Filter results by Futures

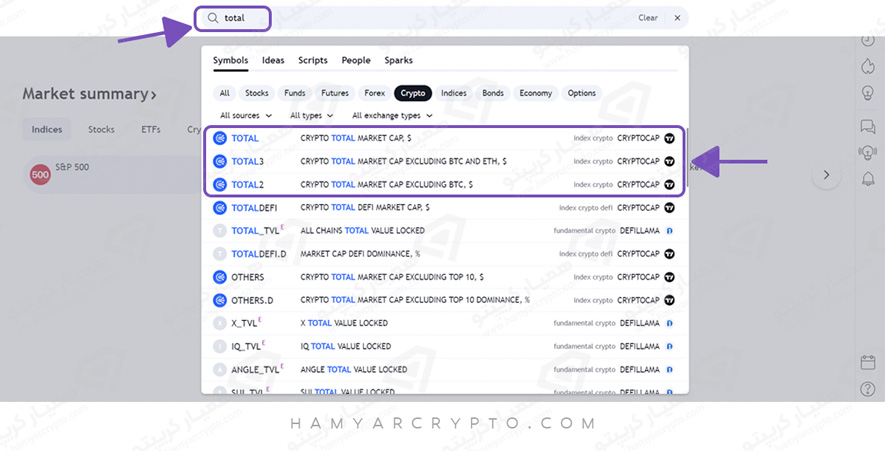(x=335, y=93)
